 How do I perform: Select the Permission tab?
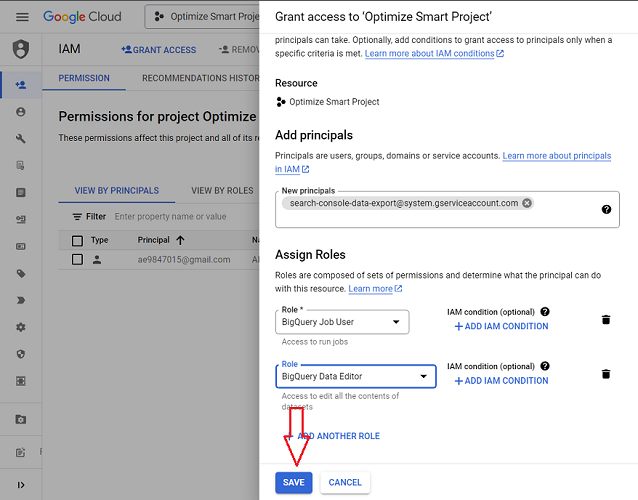tap(84, 78)
